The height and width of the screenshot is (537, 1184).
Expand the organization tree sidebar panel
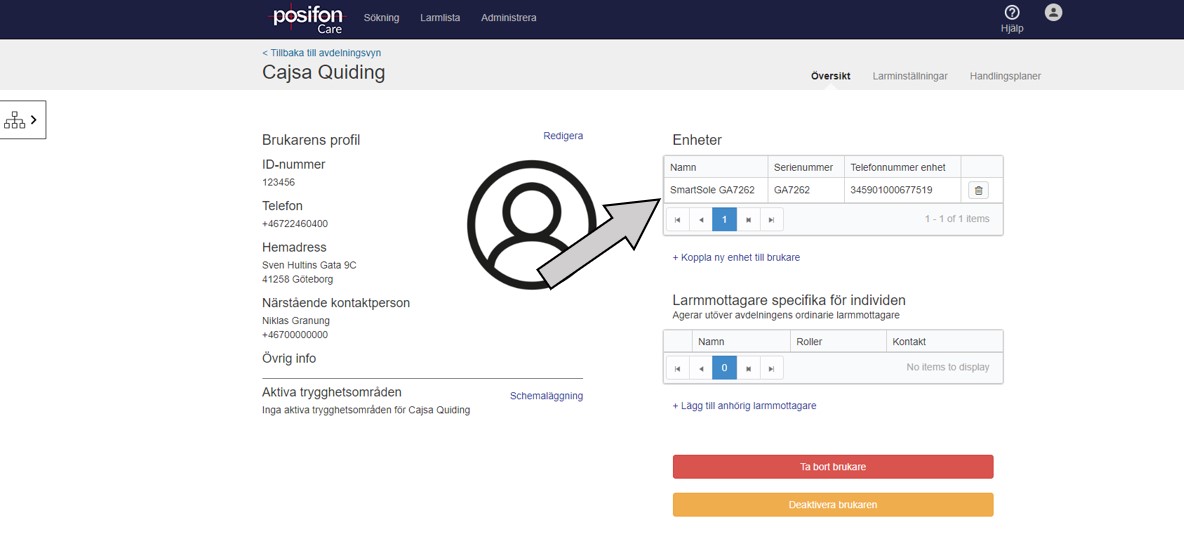23,120
